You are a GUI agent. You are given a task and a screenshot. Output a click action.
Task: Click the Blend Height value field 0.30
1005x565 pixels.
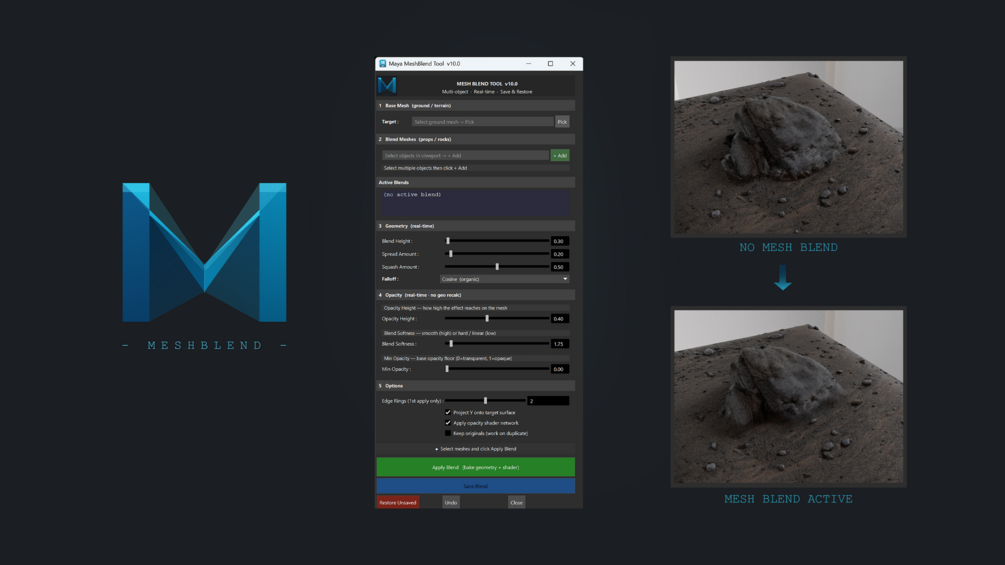560,241
